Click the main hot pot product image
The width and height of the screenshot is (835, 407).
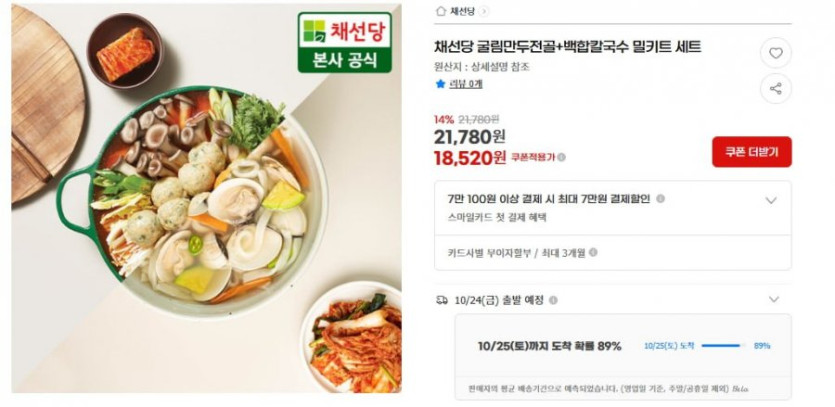pos(206,198)
